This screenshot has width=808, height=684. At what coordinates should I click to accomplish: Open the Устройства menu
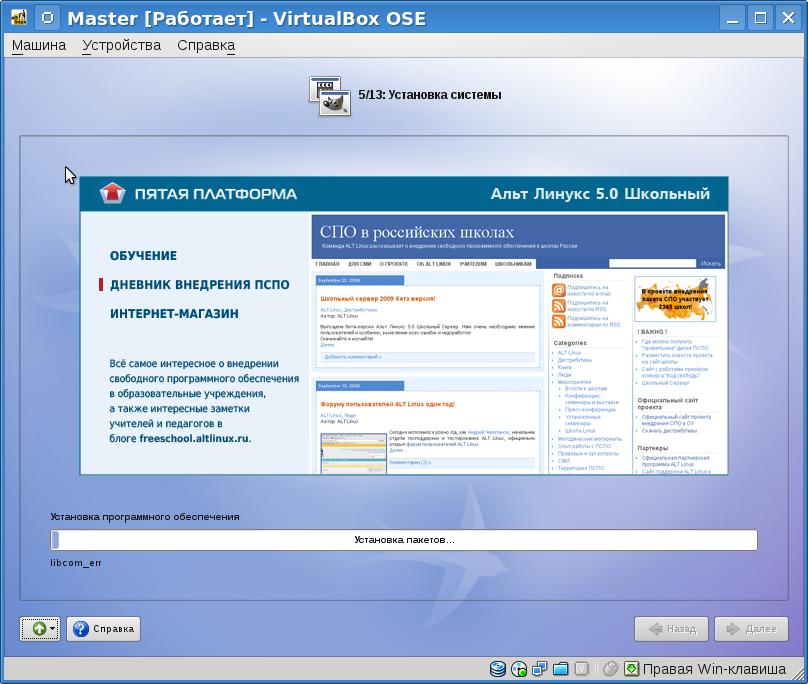click(x=121, y=45)
